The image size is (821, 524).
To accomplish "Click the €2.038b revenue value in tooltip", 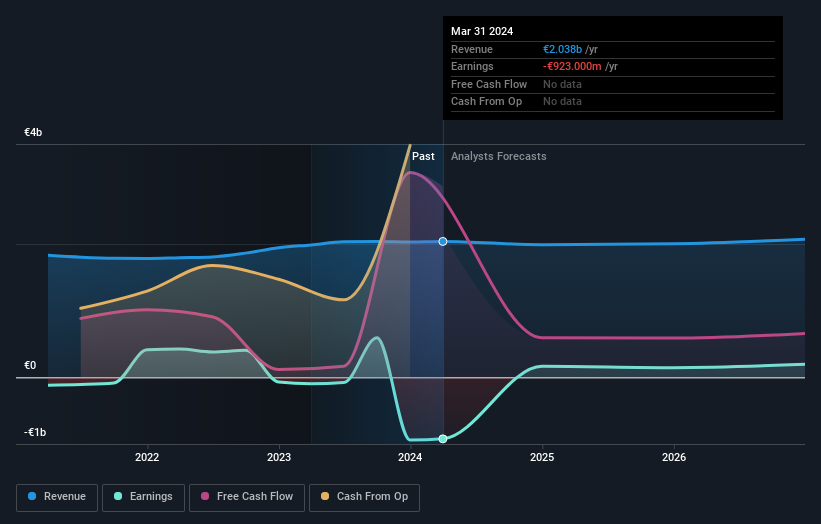I will (562, 49).
